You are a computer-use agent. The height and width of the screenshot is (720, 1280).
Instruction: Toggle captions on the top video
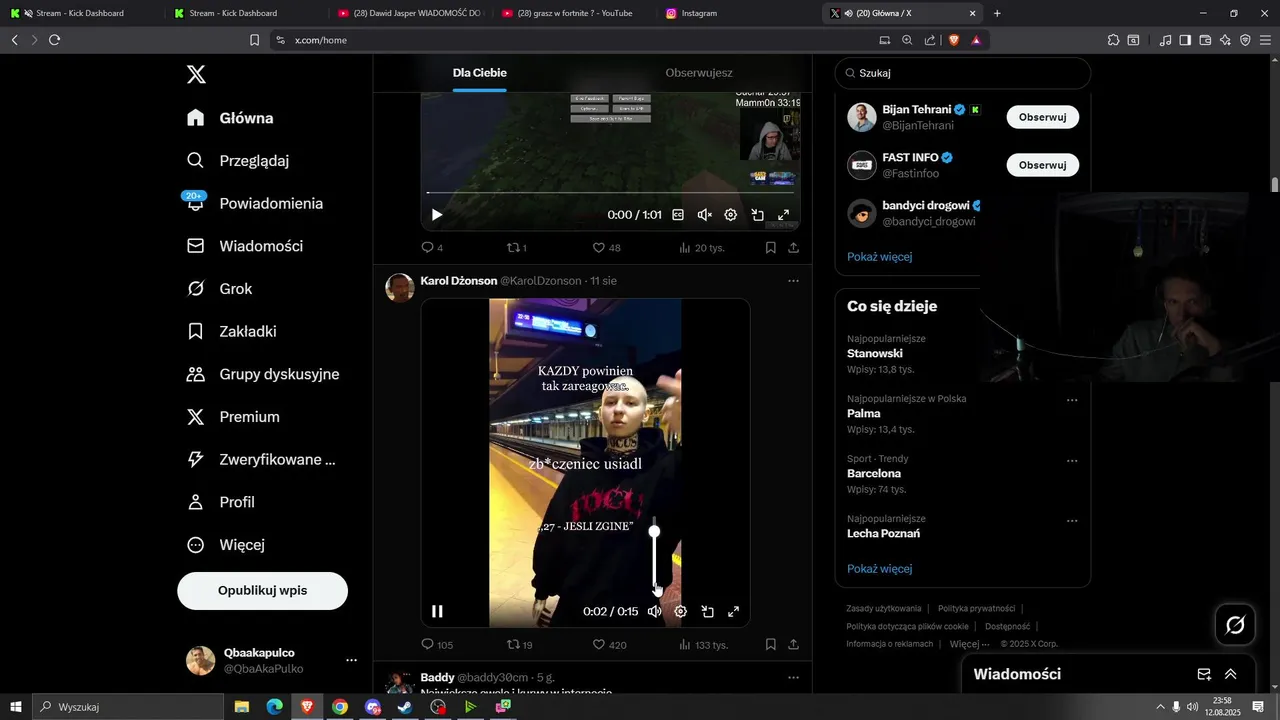[678, 215]
